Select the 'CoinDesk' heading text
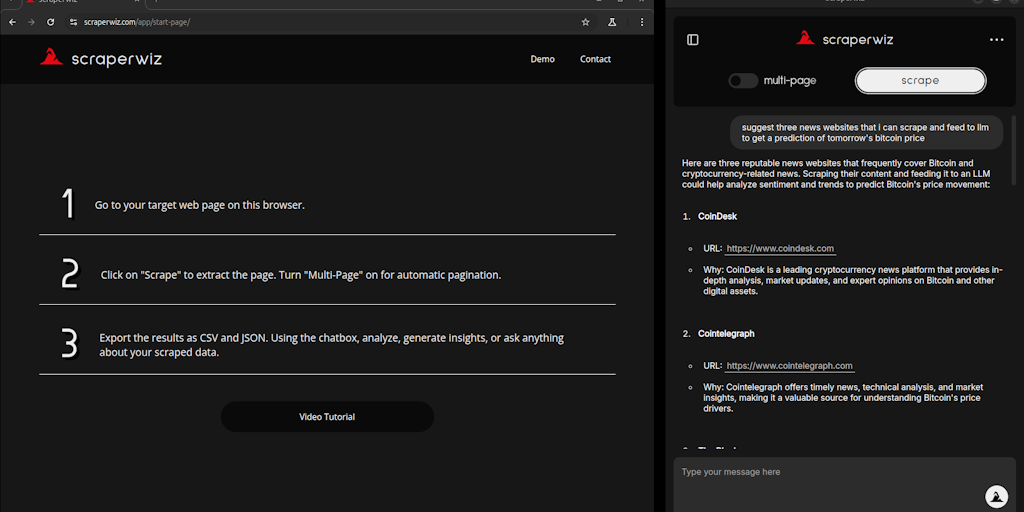 click(x=717, y=216)
